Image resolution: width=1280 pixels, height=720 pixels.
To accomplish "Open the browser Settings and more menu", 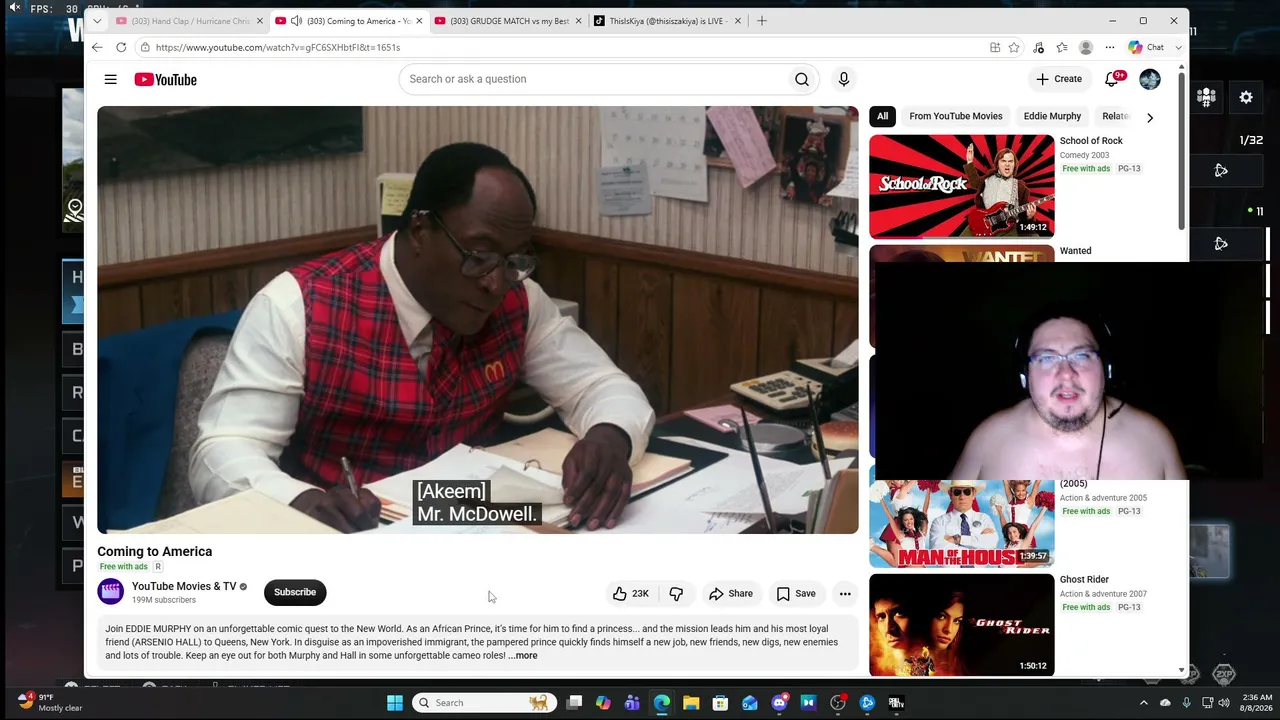I will click(x=1109, y=47).
